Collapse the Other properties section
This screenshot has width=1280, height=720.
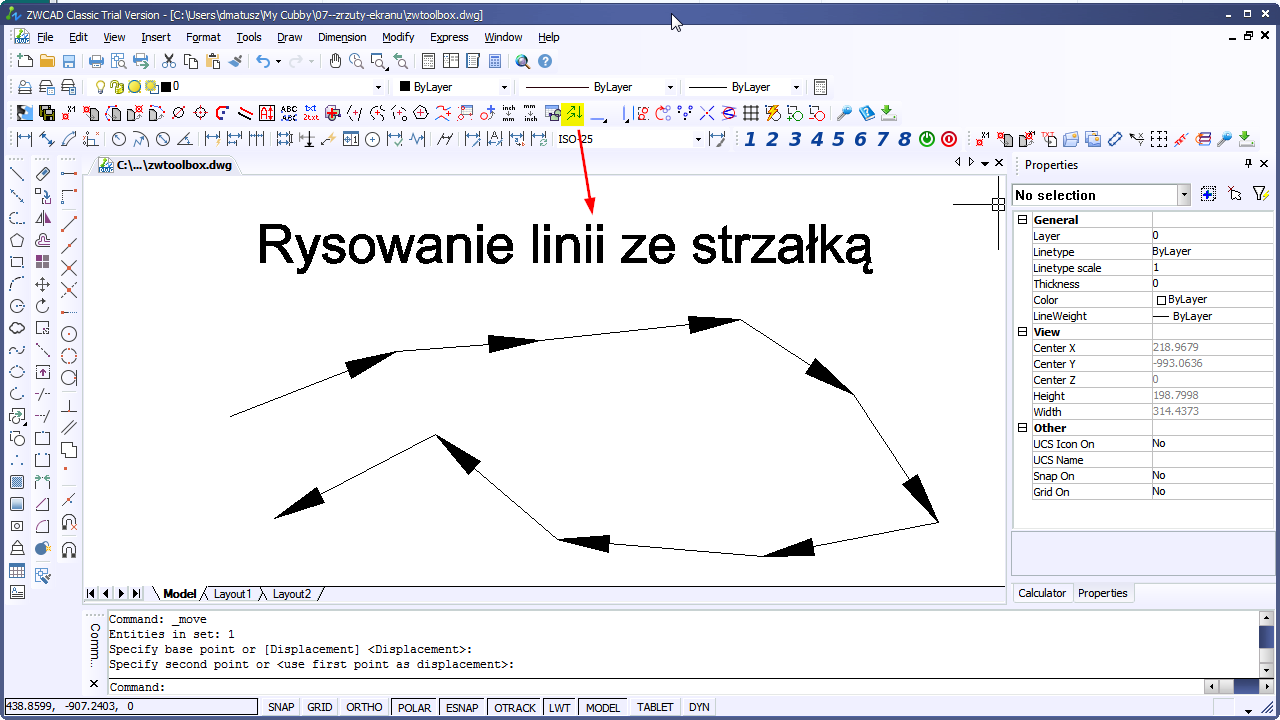pyautogui.click(x=1022, y=428)
